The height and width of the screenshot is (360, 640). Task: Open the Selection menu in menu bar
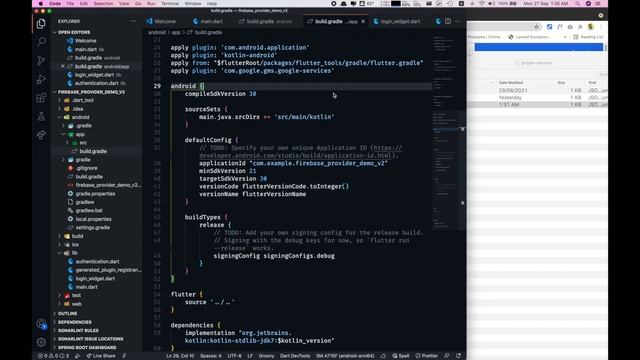click(103, 3)
